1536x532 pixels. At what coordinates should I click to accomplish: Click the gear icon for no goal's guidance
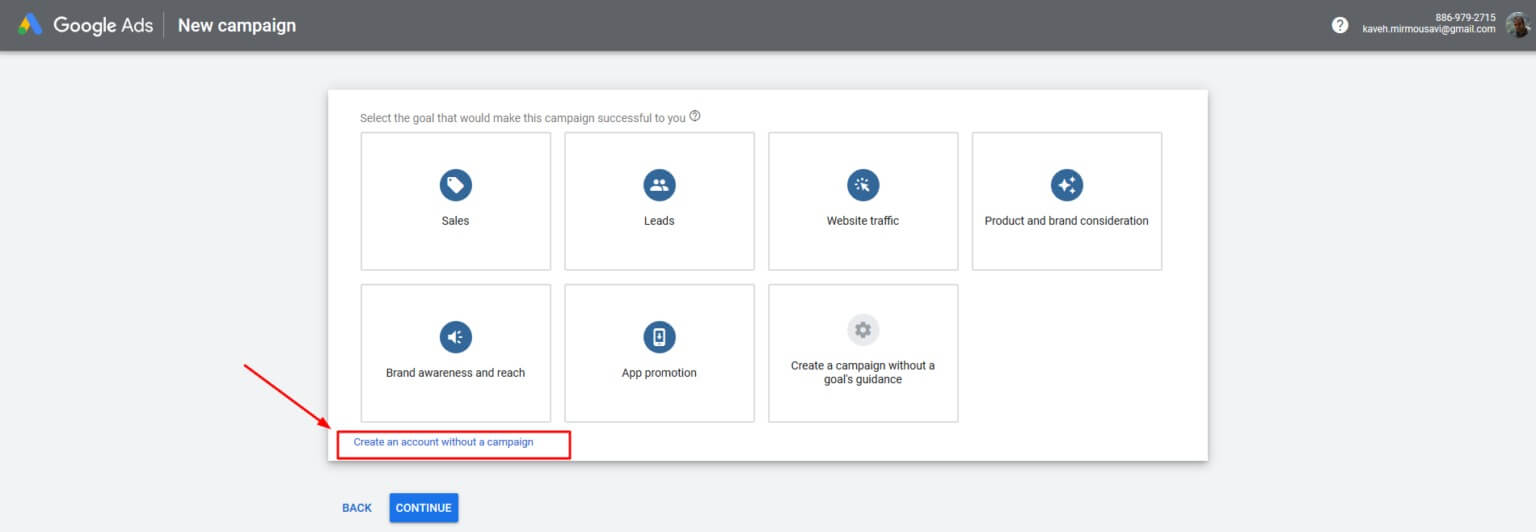[x=863, y=330]
